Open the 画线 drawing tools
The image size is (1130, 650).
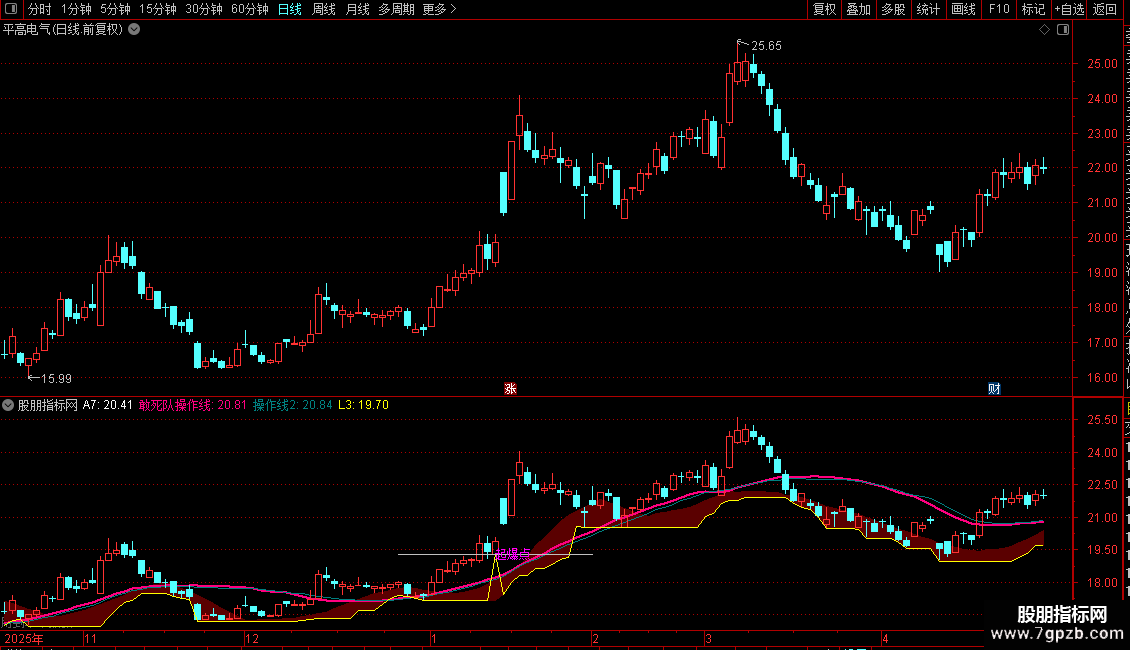coord(964,9)
